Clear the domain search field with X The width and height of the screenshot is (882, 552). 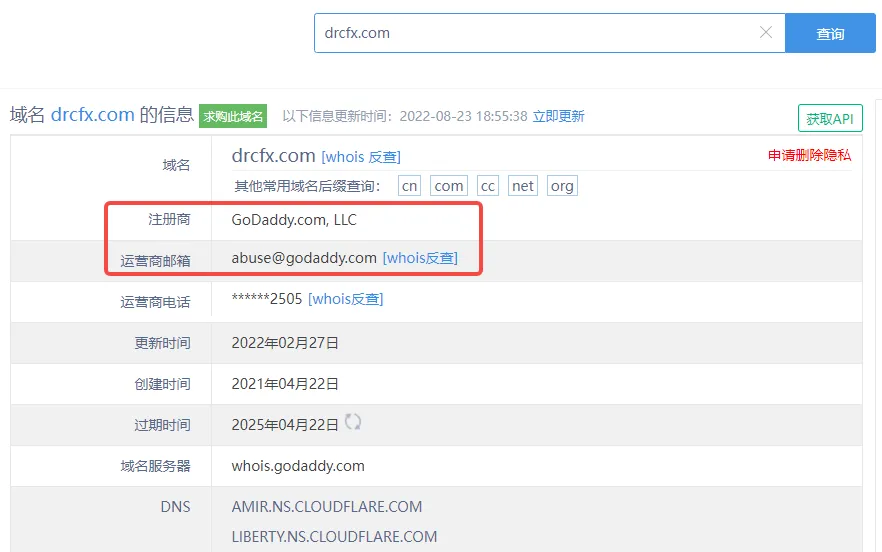[x=766, y=33]
